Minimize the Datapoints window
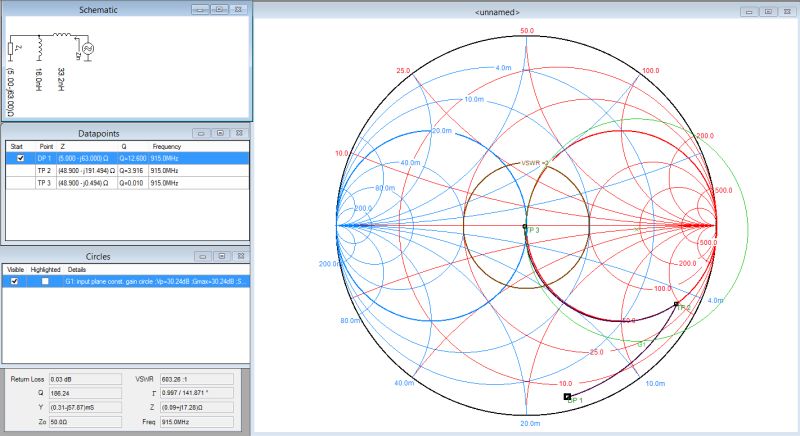This screenshot has height=436, width=800. click(x=201, y=133)
